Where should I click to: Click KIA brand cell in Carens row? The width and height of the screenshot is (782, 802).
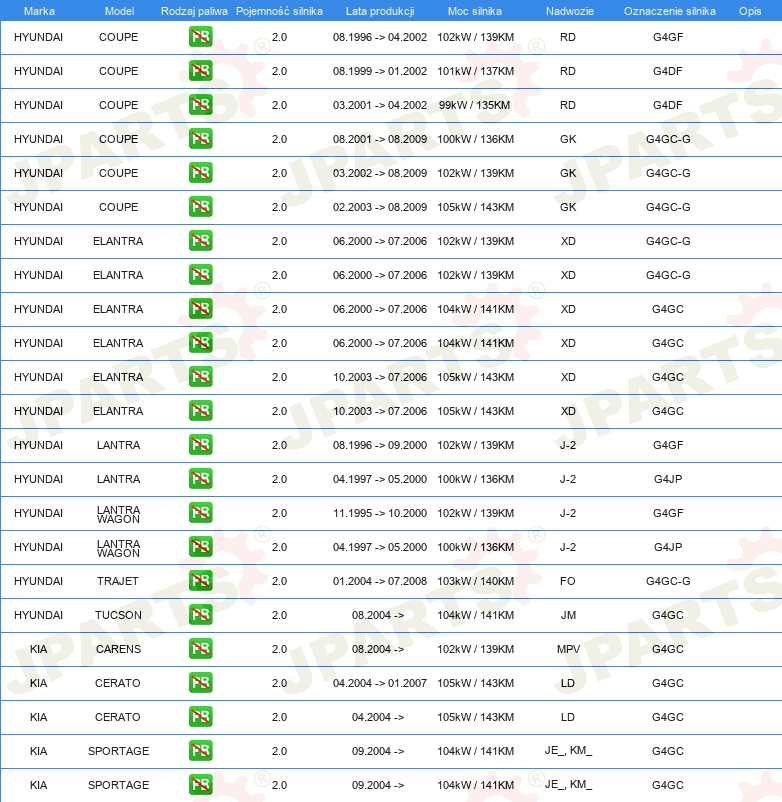(x=38, y=649)
